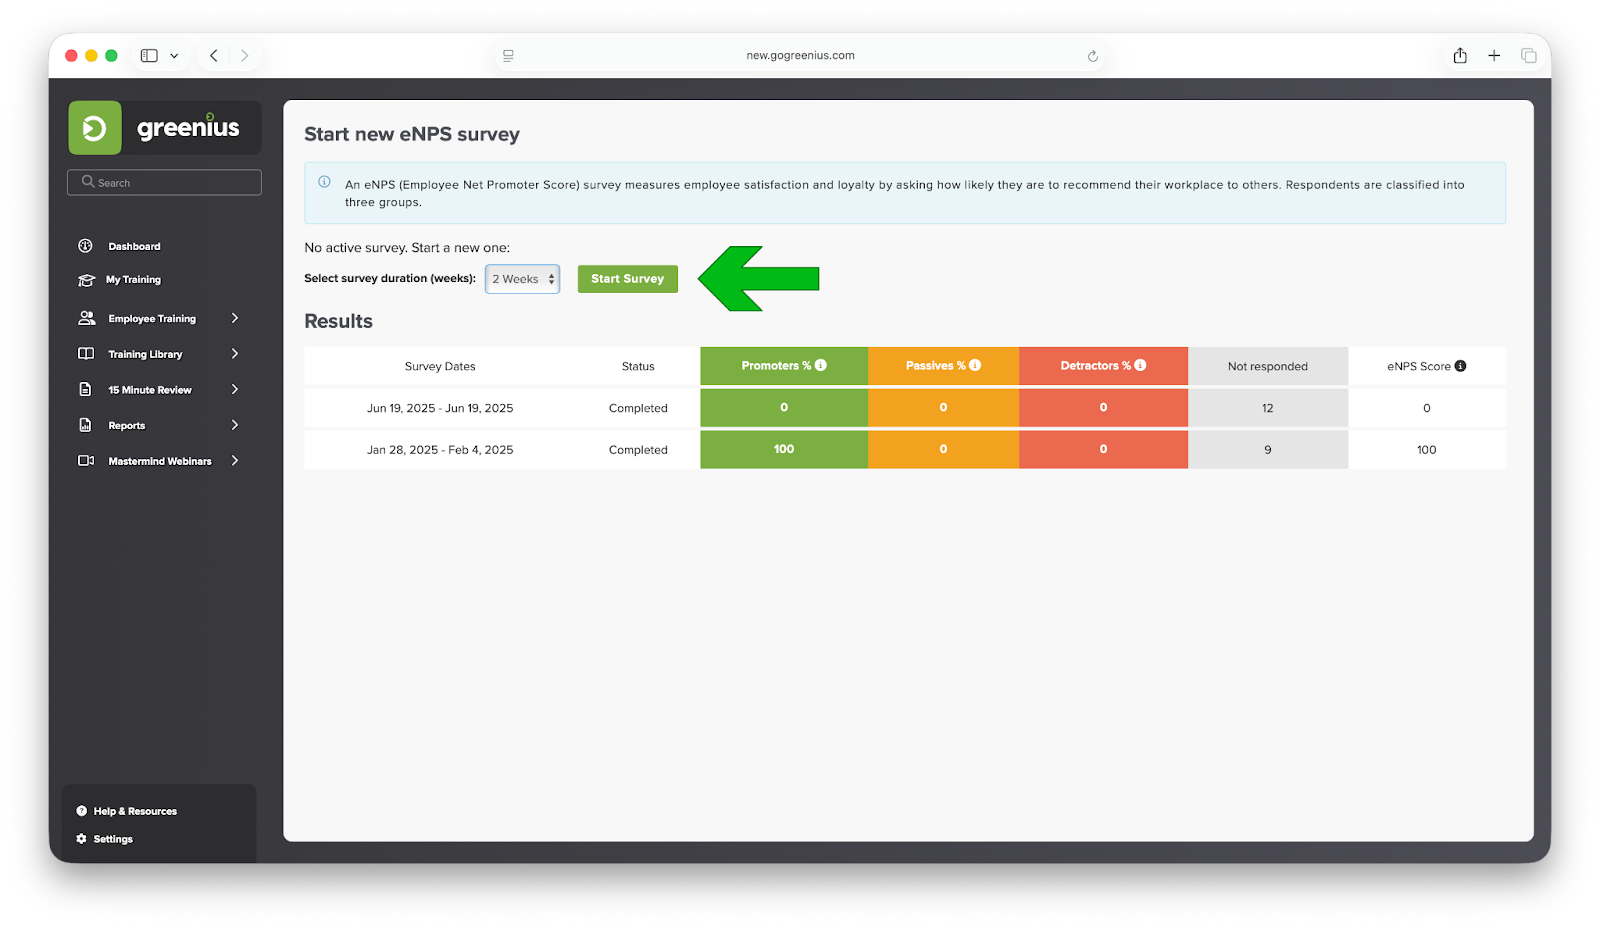Click the Greenius logo icon
Image resolution: width=1600 pixels, height=928 pixels.
point(95,128)
